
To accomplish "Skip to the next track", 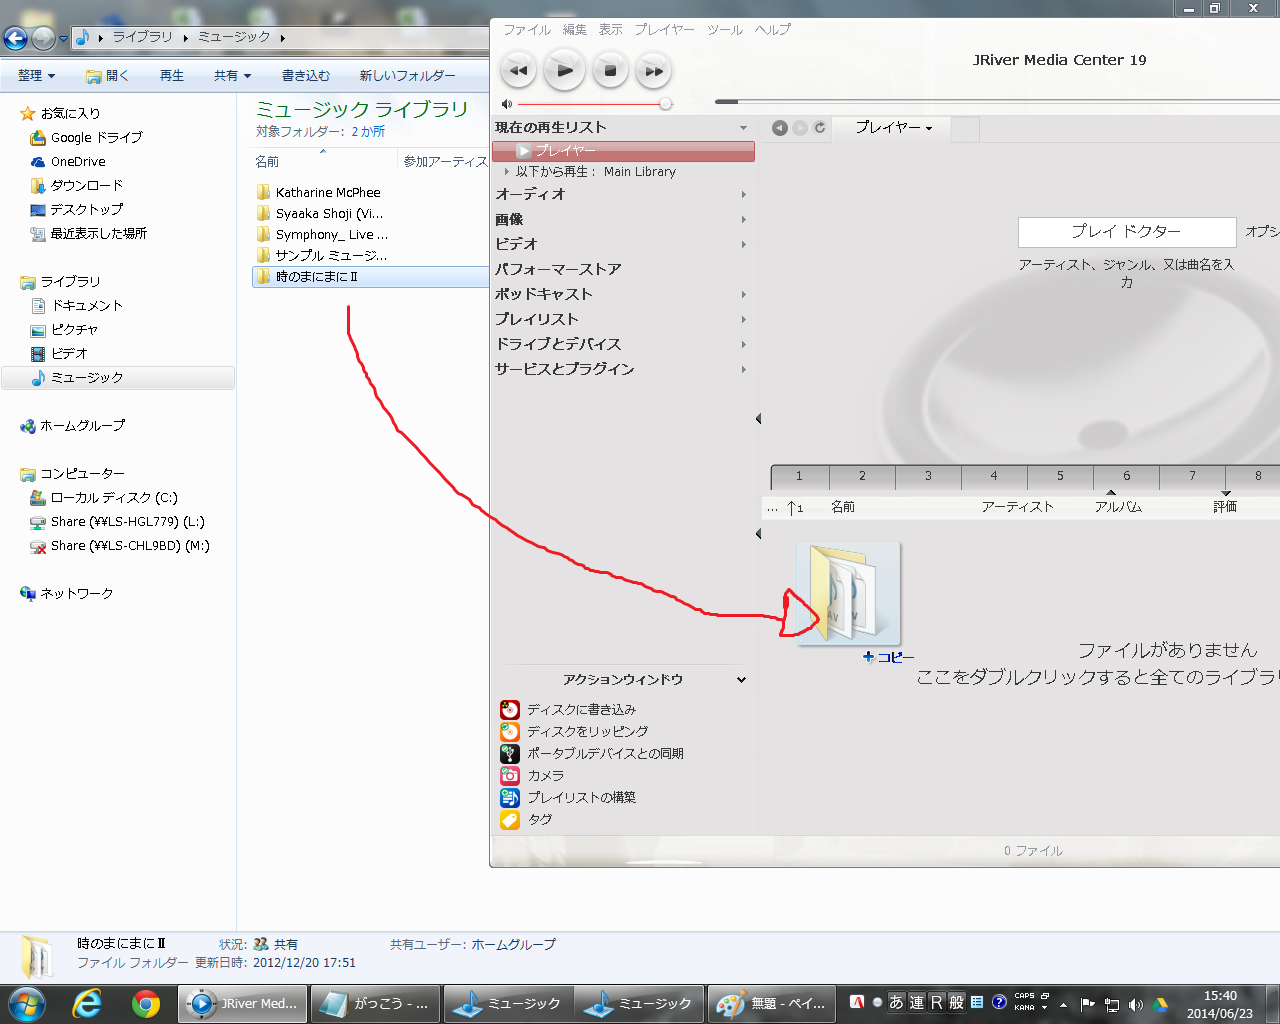I will 653,71.
